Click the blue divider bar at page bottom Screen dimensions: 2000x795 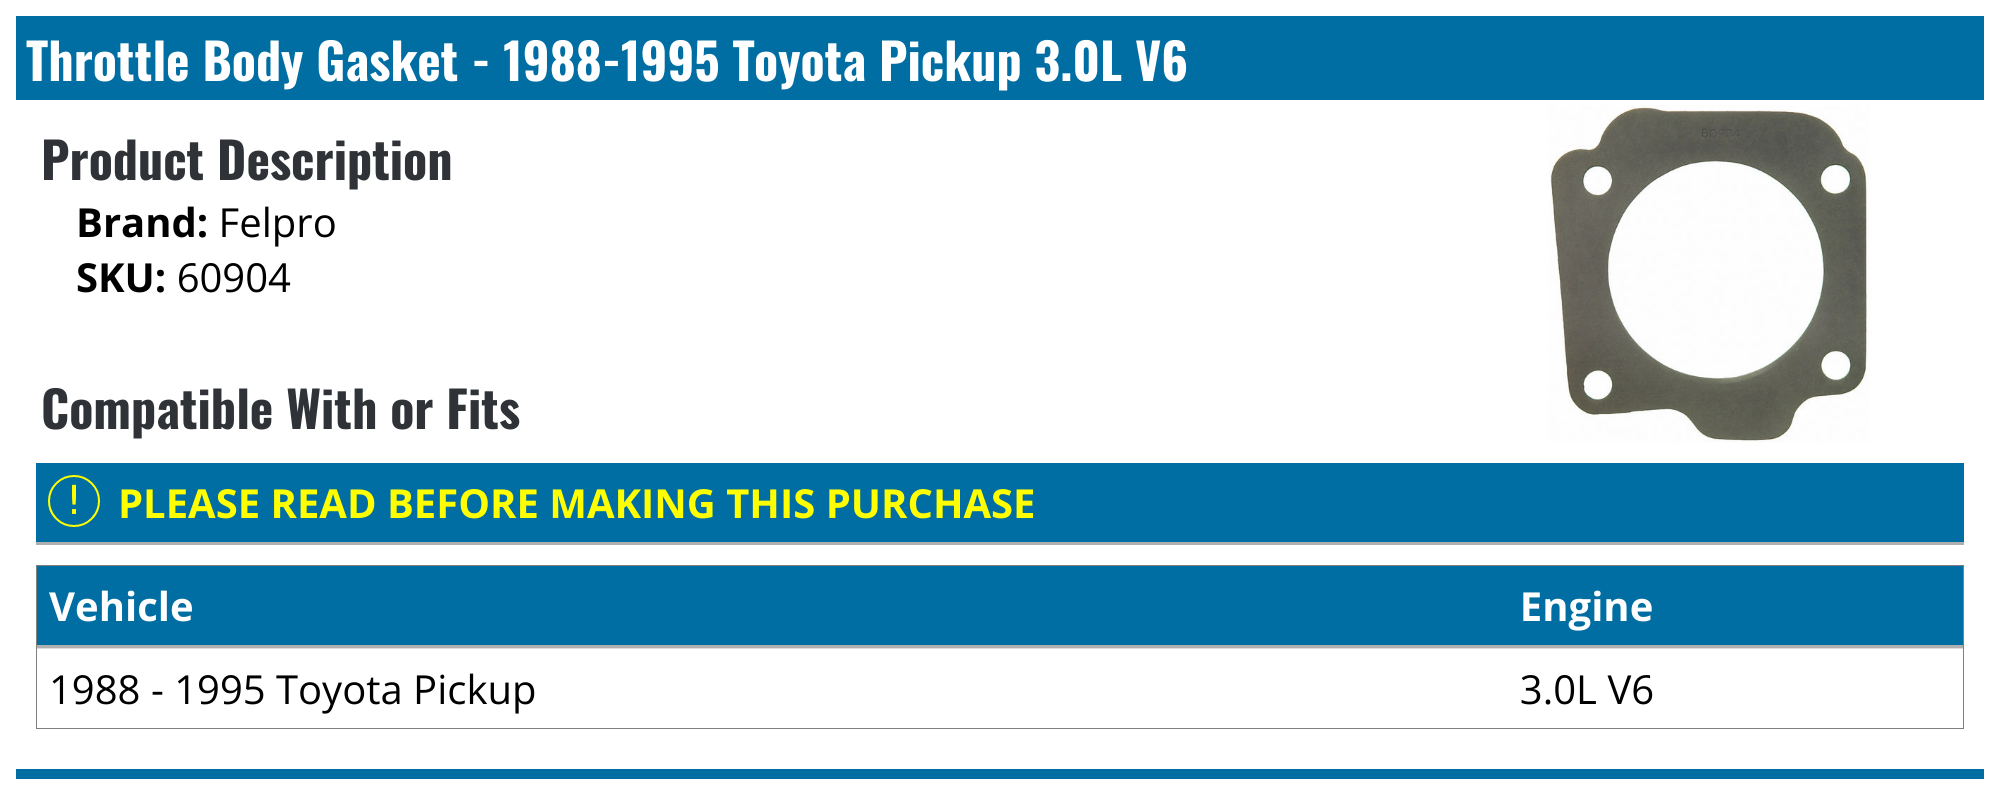[1000, 773]
